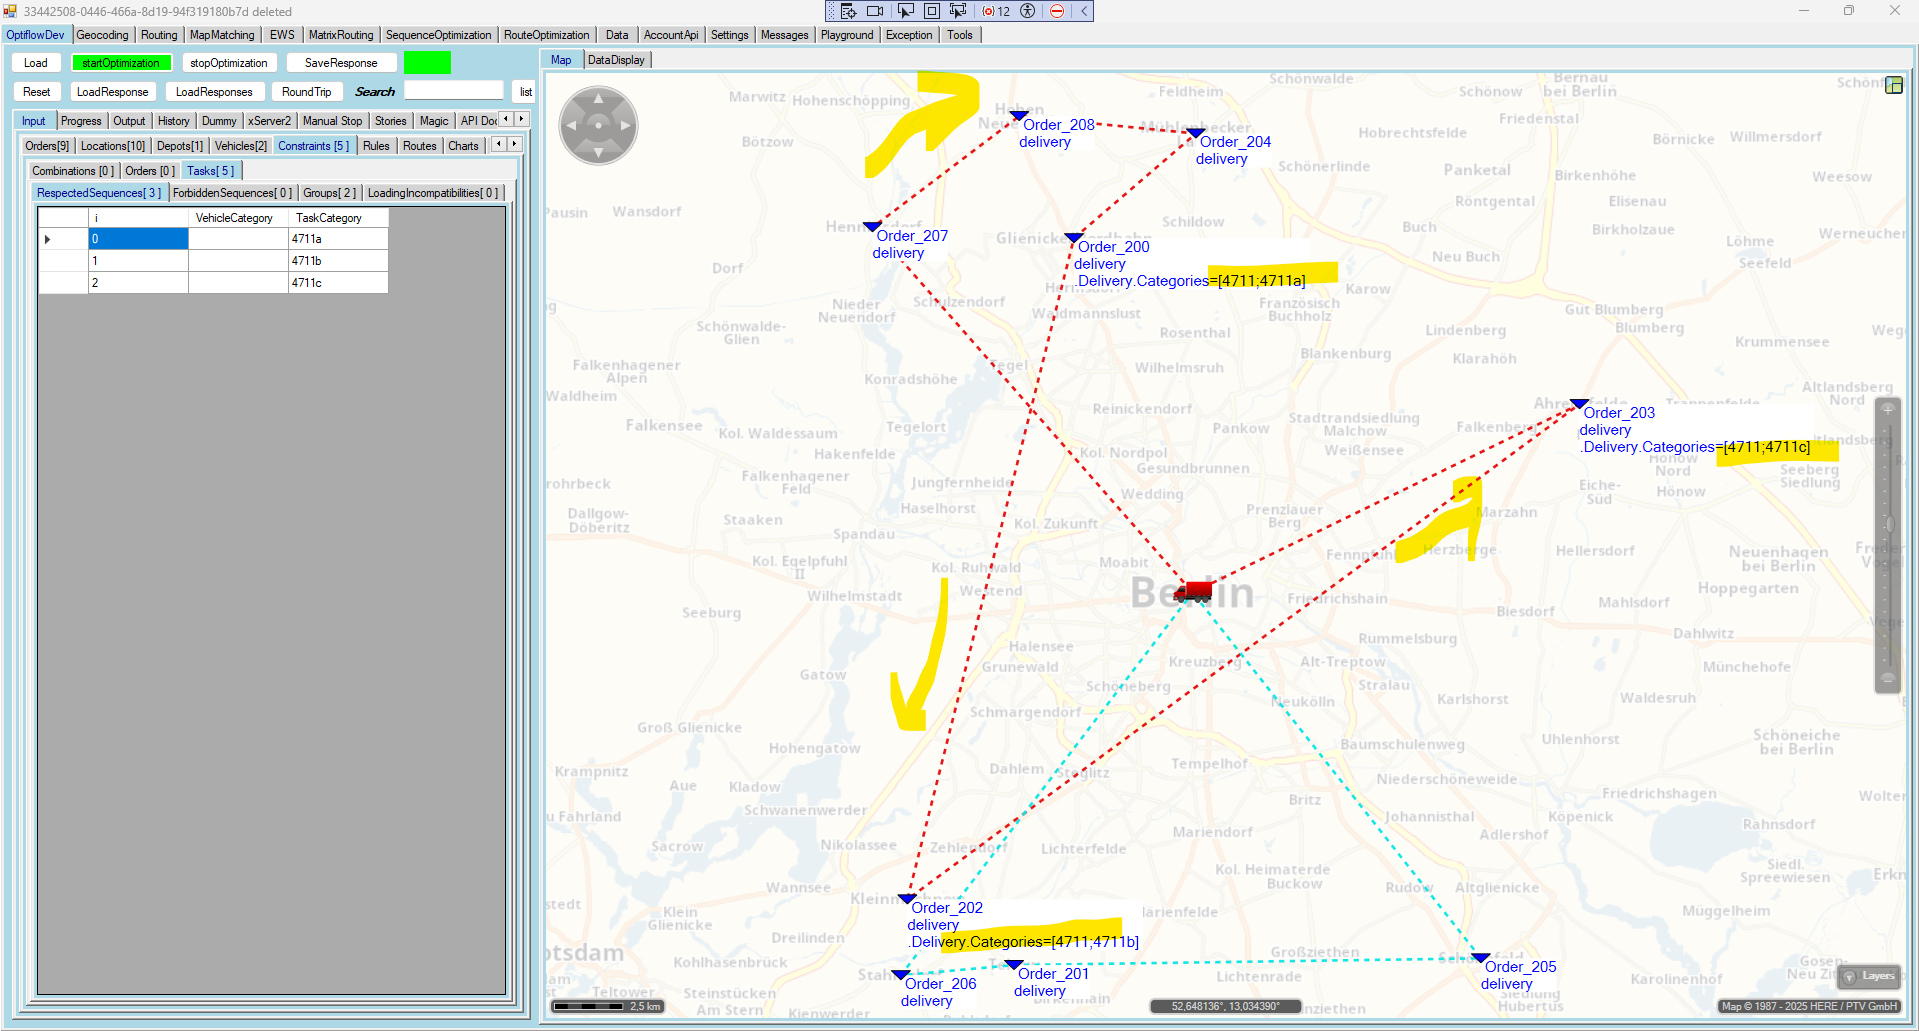Click the zoom-out minus on map slider
1919x1031 pixels.
click(1887, 678)
